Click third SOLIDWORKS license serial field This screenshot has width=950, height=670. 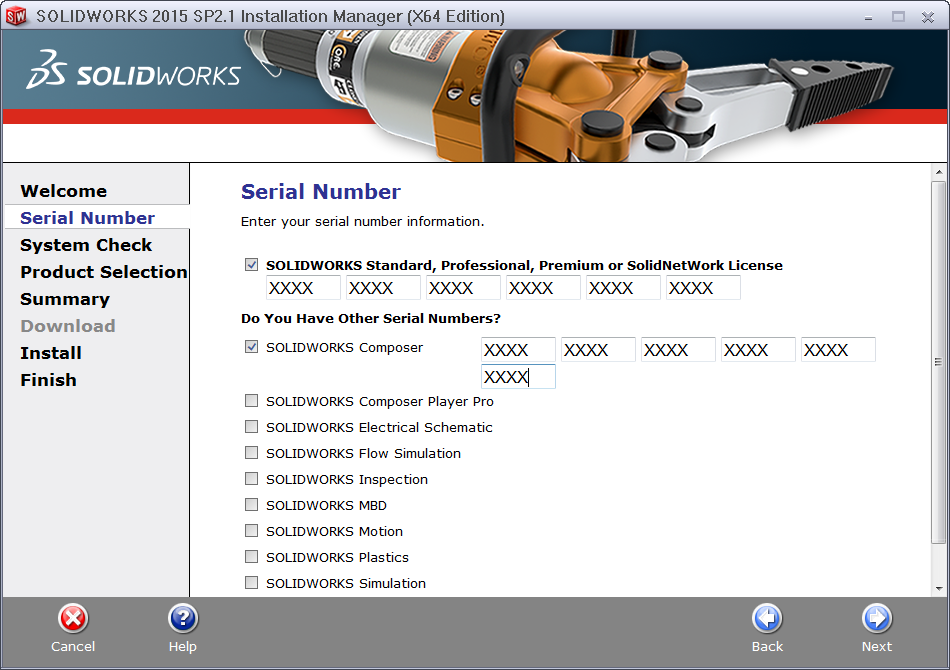[x=463, y=288]
